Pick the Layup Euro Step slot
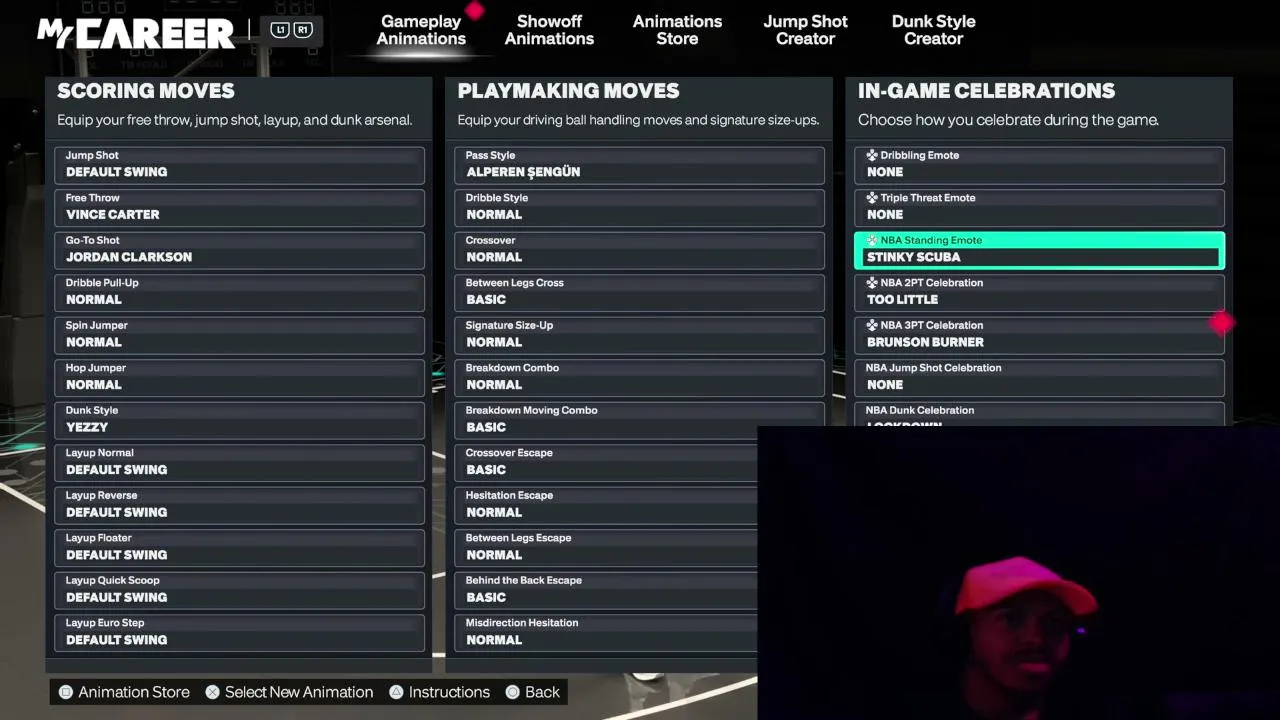1280x720 pixels. pyautogui.click(x=240, y=633)
